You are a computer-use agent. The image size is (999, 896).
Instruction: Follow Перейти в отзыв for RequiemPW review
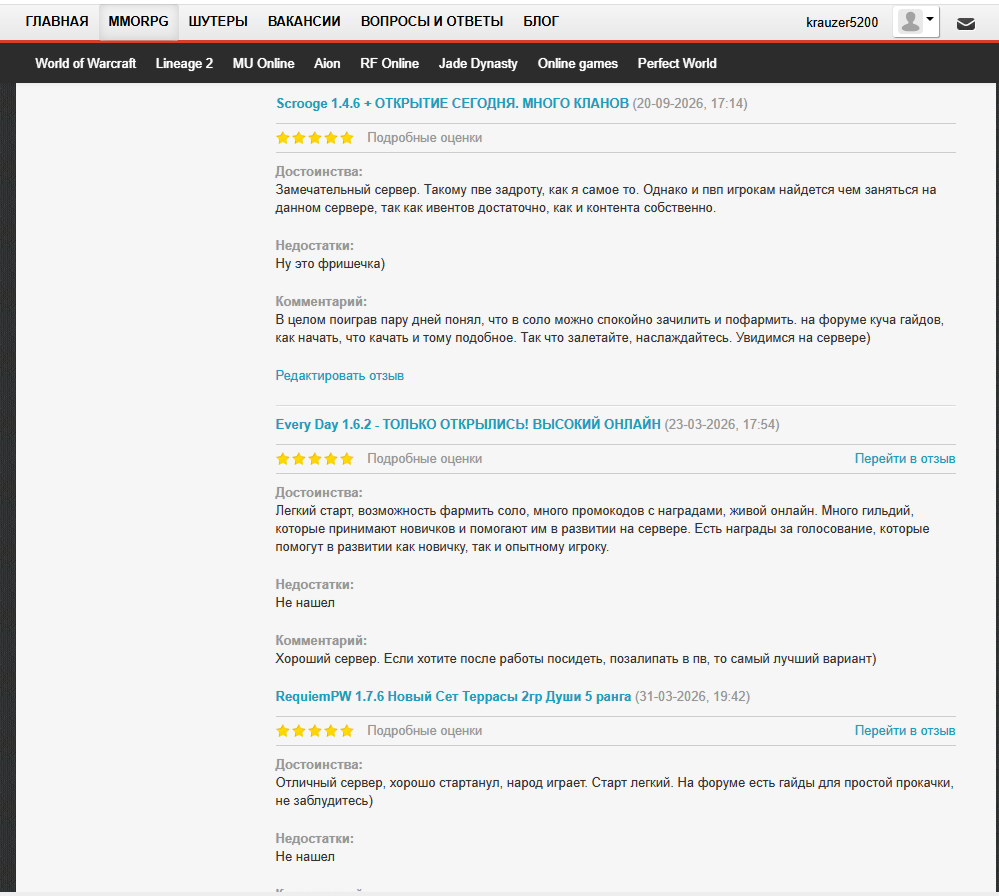pos(905,731)
